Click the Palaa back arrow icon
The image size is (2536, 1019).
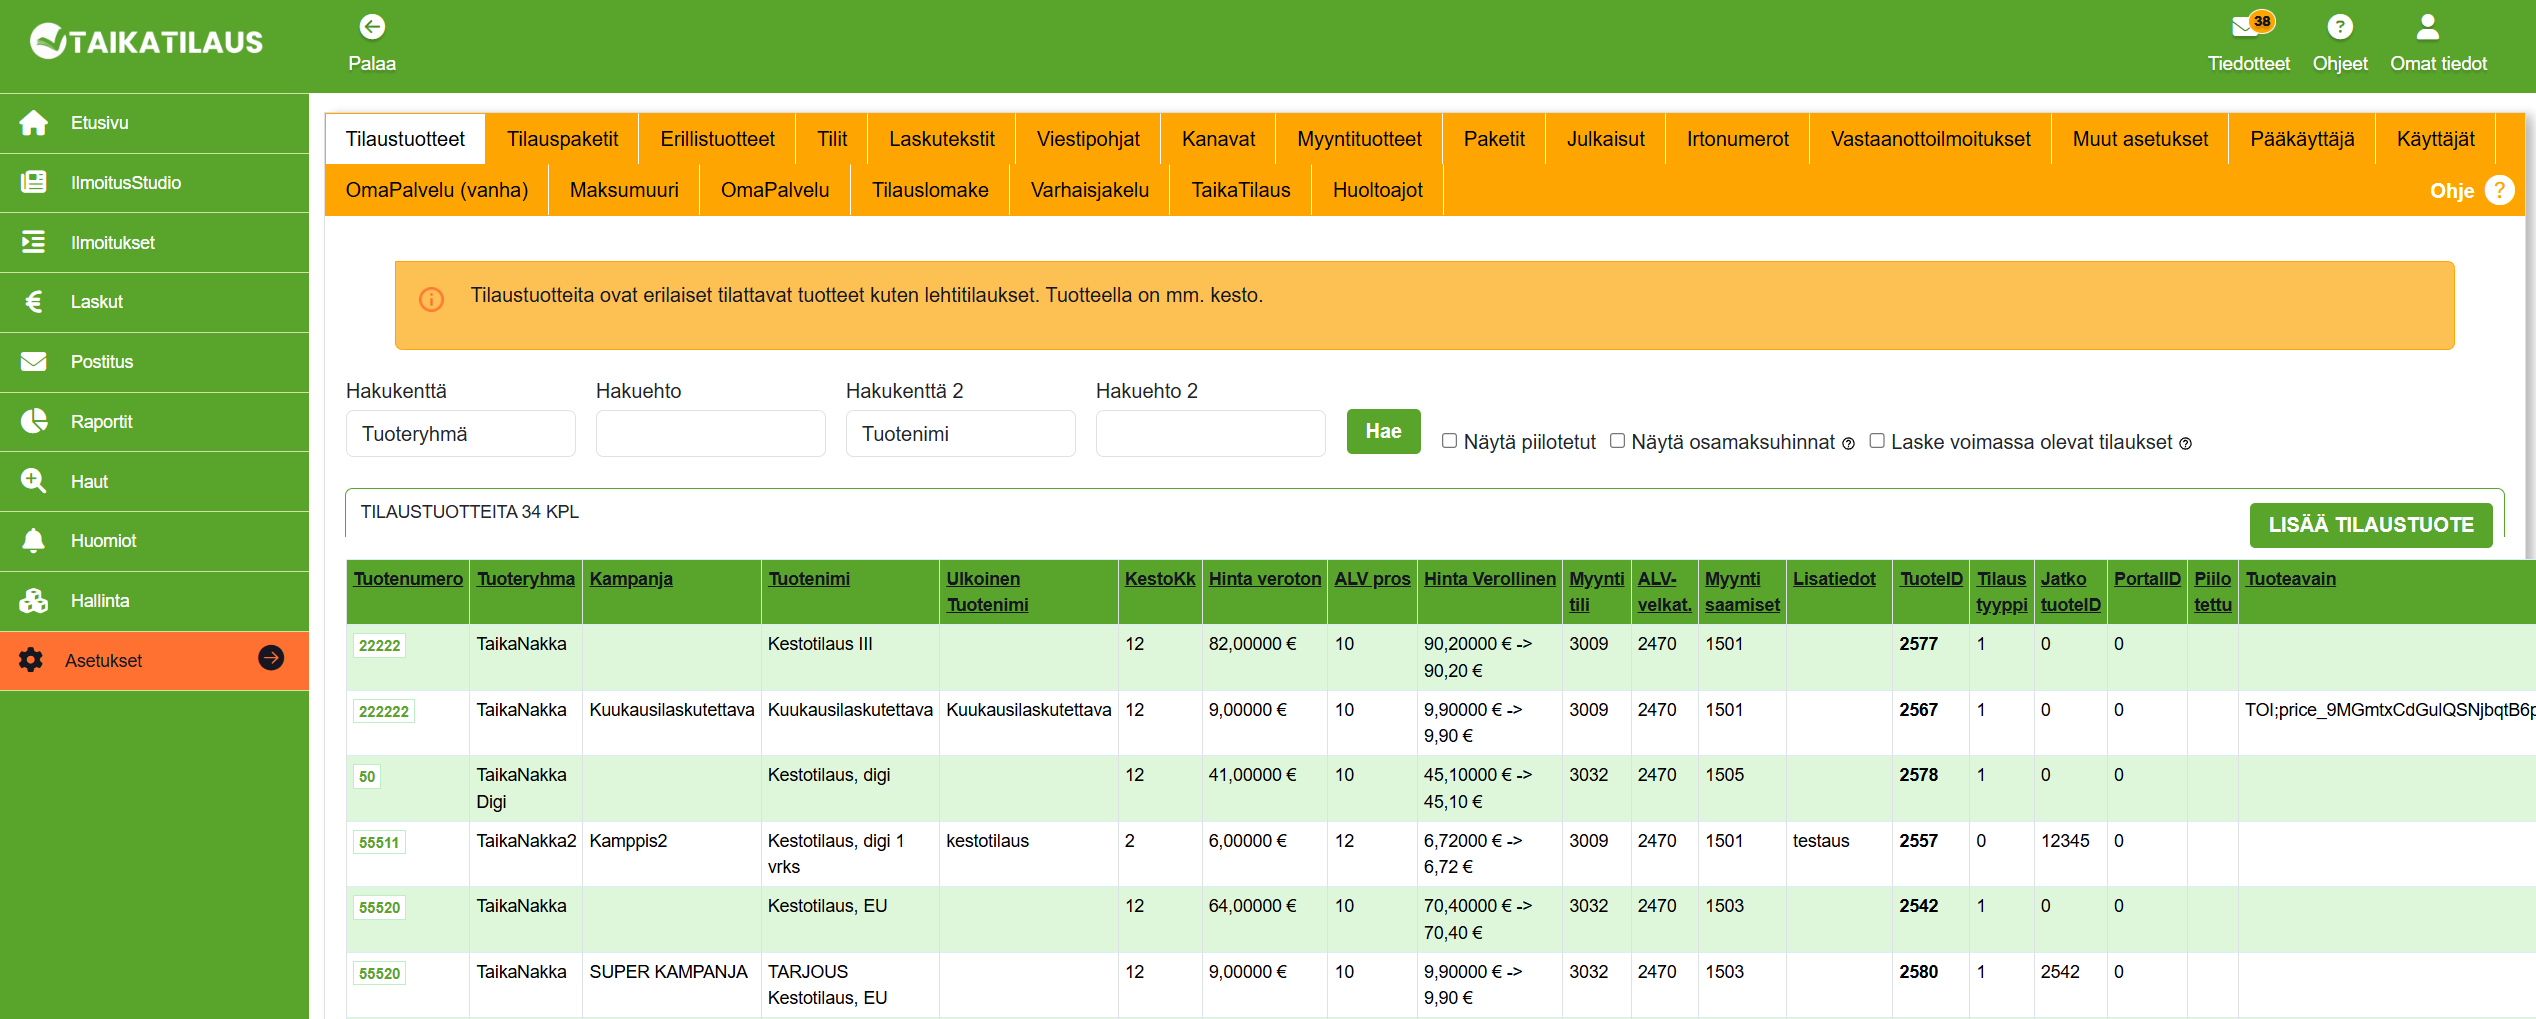[x=372, y=27]
